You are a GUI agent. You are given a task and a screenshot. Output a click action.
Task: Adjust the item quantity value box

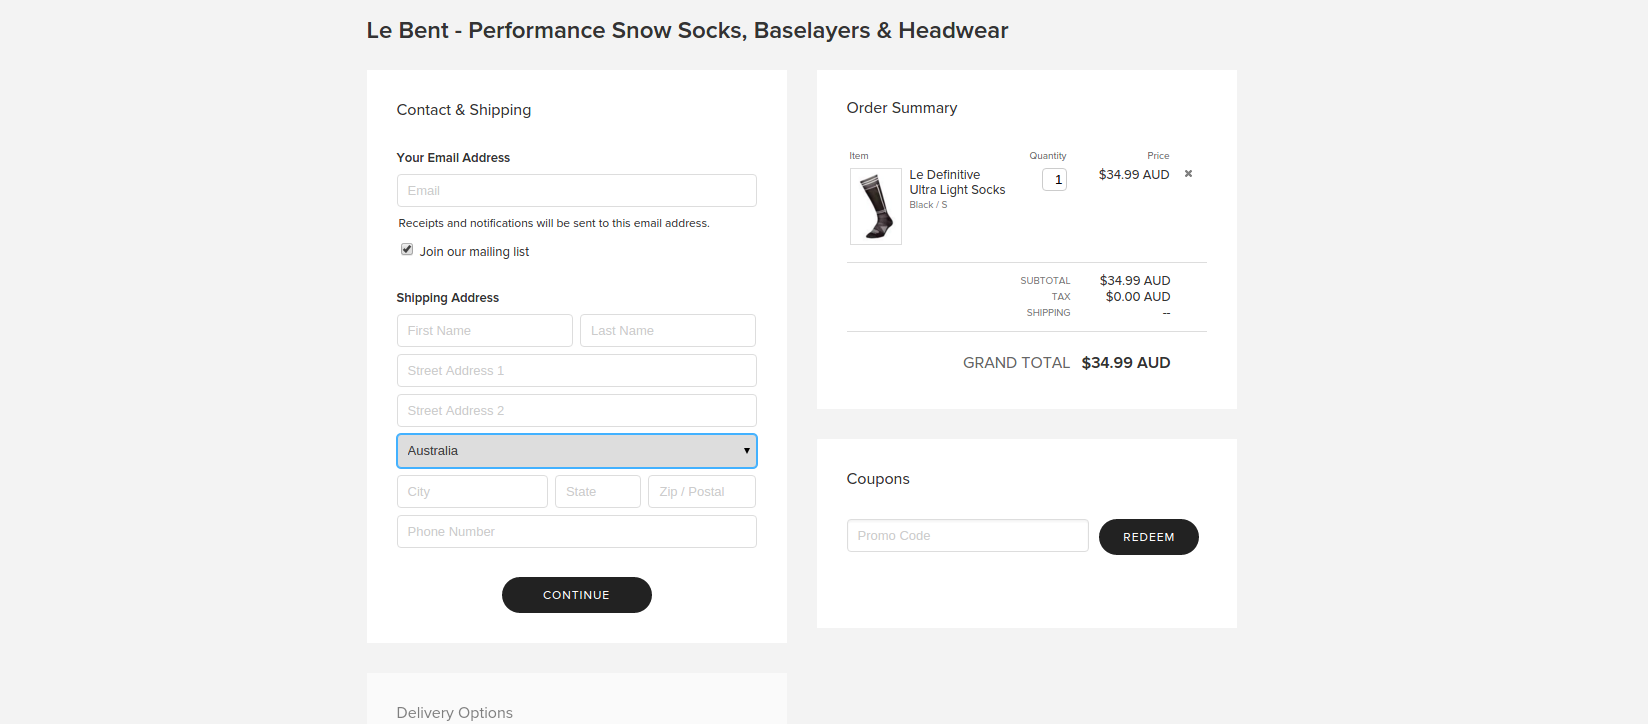click(x=1054, y=179)
